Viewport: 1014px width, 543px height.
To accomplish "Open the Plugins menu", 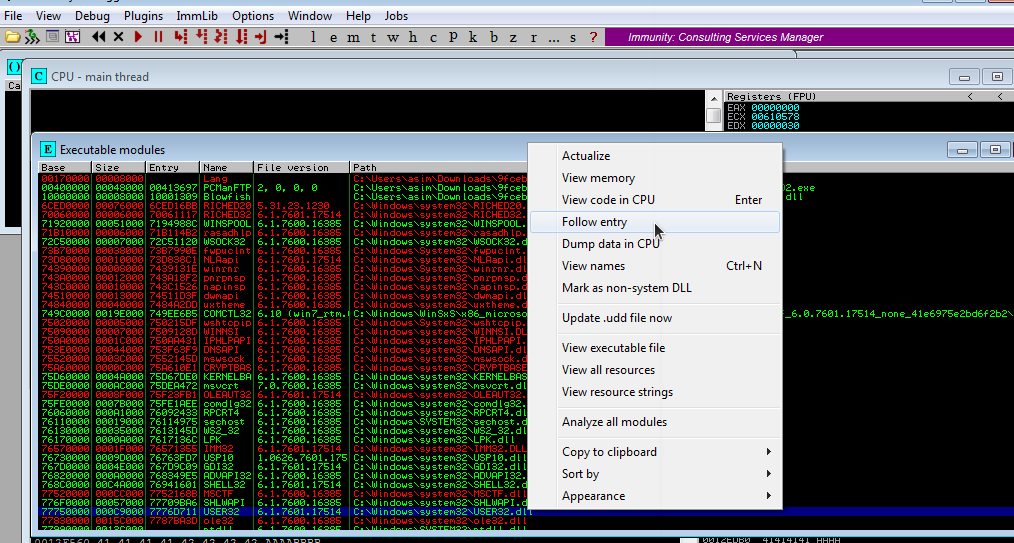I will pyautogui.click(x=143, y=16).
